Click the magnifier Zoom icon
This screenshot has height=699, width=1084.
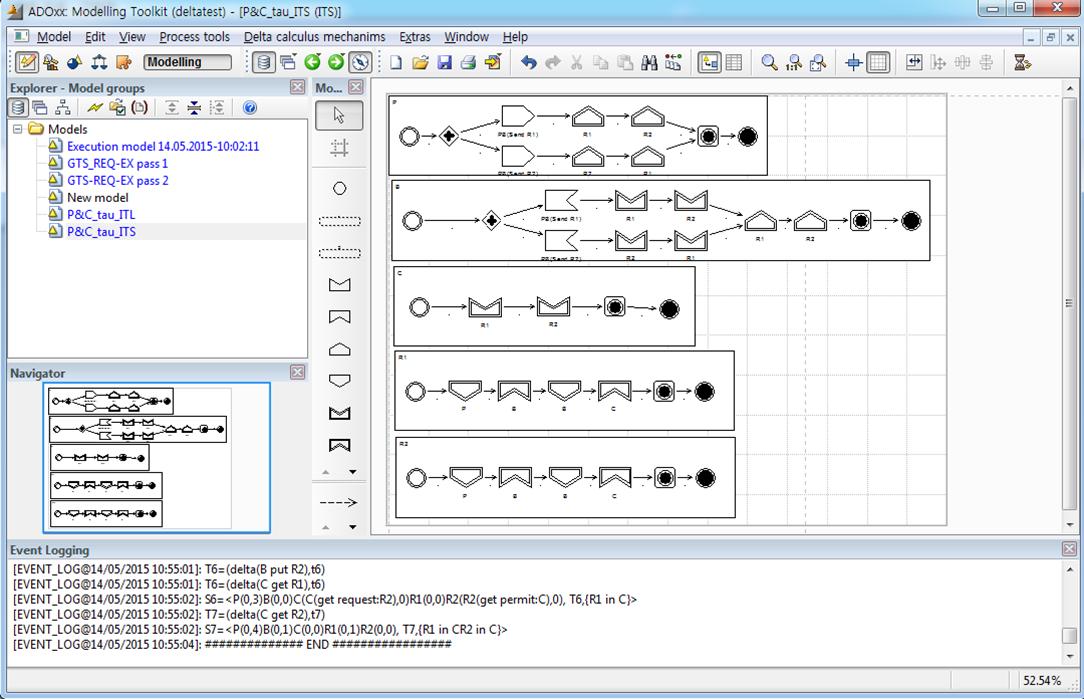coord(769,62)
